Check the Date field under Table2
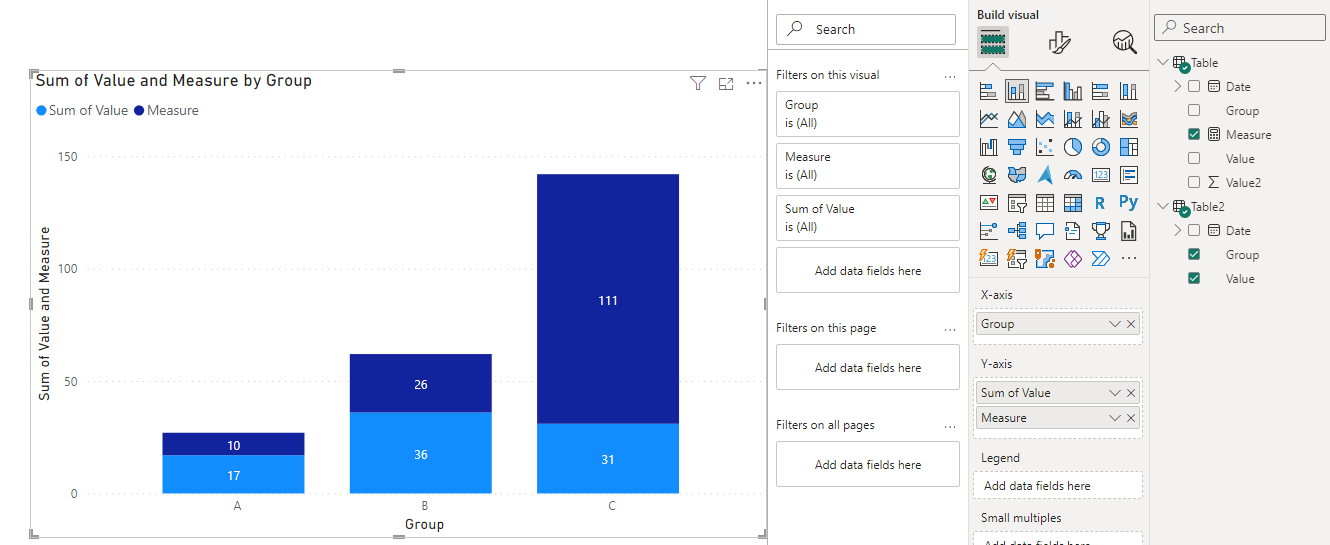 [x=1194, y=230]
